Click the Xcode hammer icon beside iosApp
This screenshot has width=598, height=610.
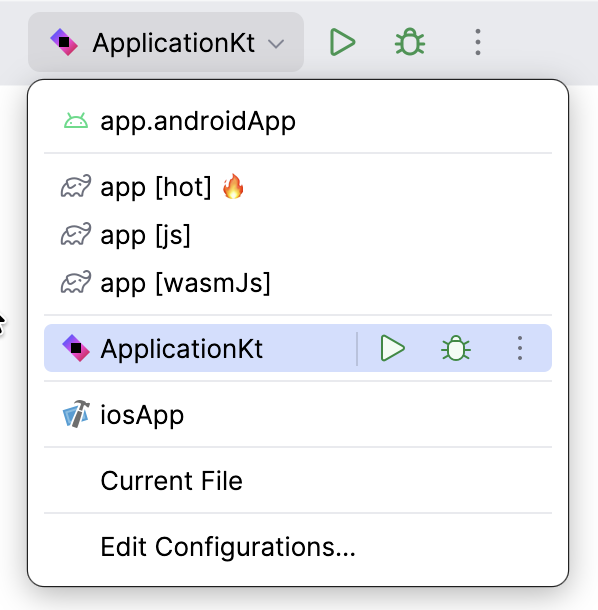pyautogui.click(x=76, y=414)
